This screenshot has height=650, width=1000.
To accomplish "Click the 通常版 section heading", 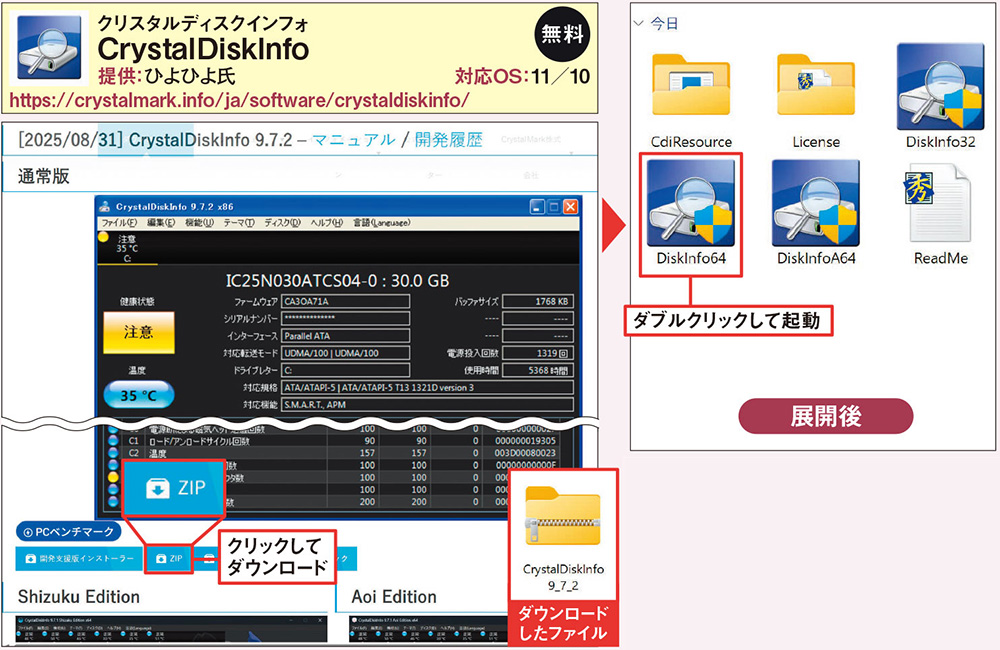I will point(43,176).
